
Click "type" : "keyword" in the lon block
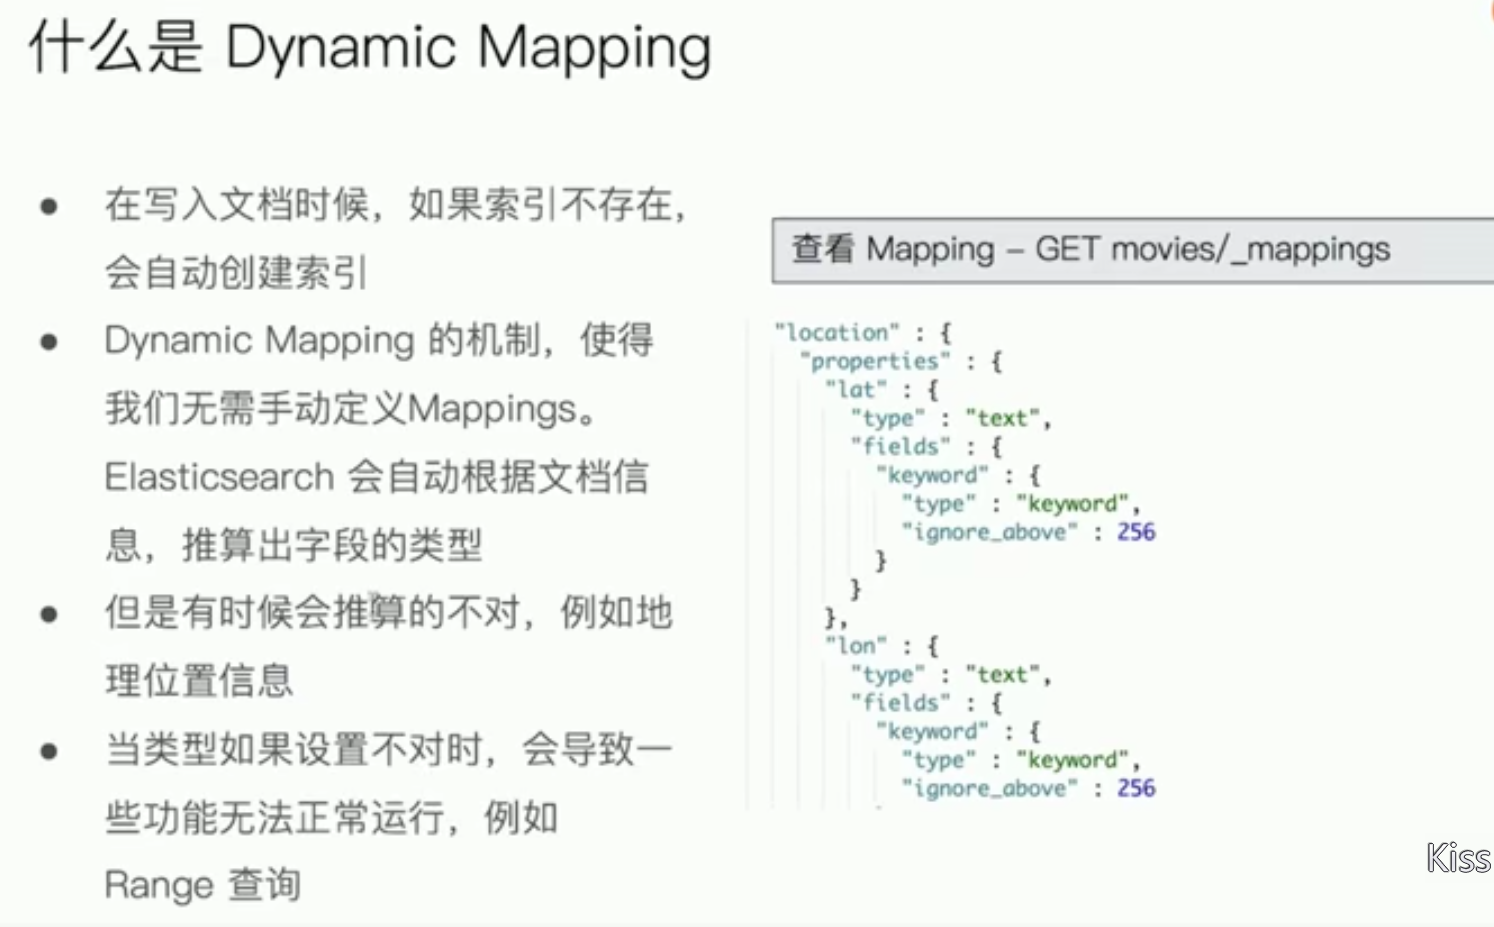tap(1020, 760)
